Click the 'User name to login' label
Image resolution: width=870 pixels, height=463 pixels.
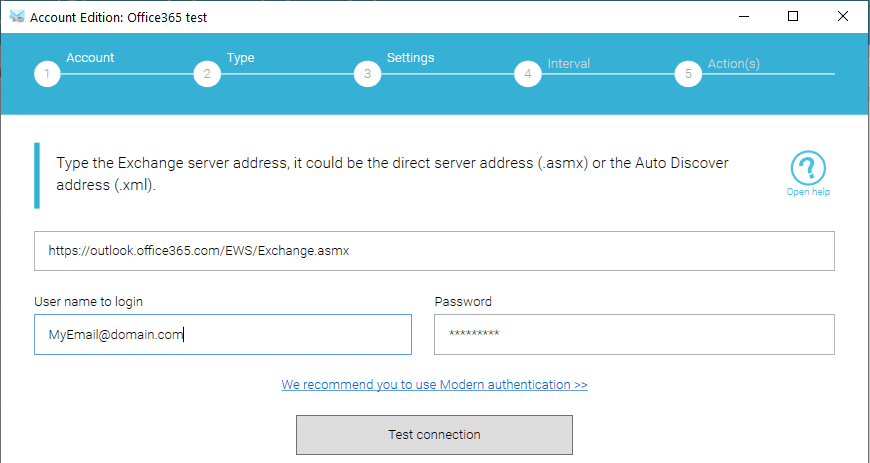pos(88,301)
